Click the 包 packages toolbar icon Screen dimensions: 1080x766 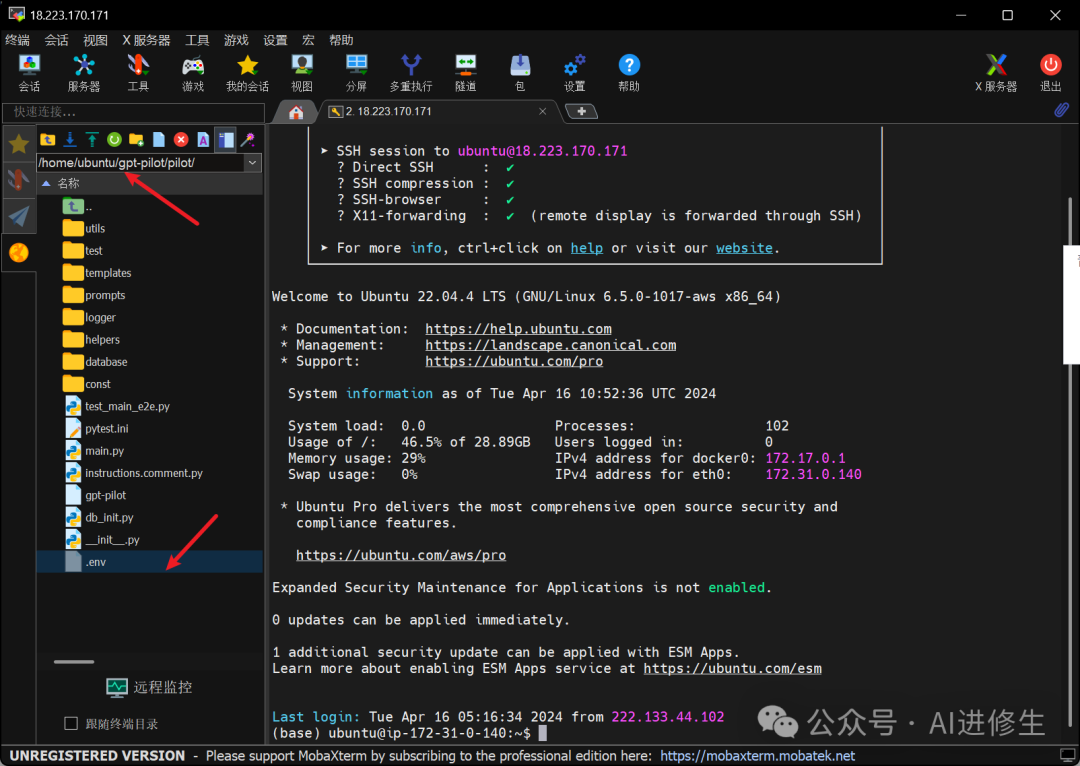coord(520,72)
